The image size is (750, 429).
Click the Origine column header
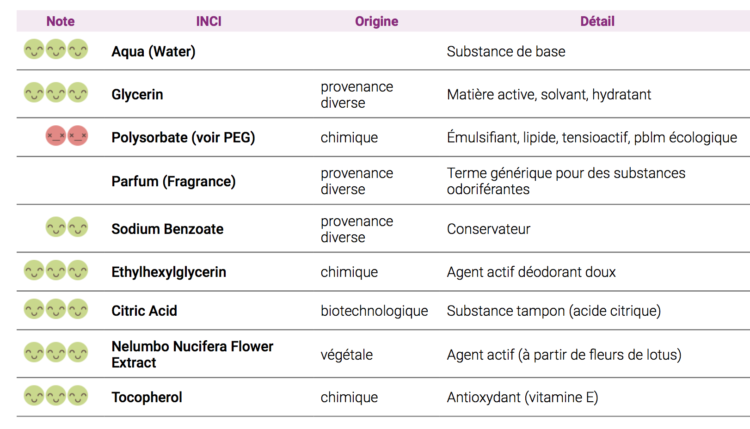coord(376,21)
